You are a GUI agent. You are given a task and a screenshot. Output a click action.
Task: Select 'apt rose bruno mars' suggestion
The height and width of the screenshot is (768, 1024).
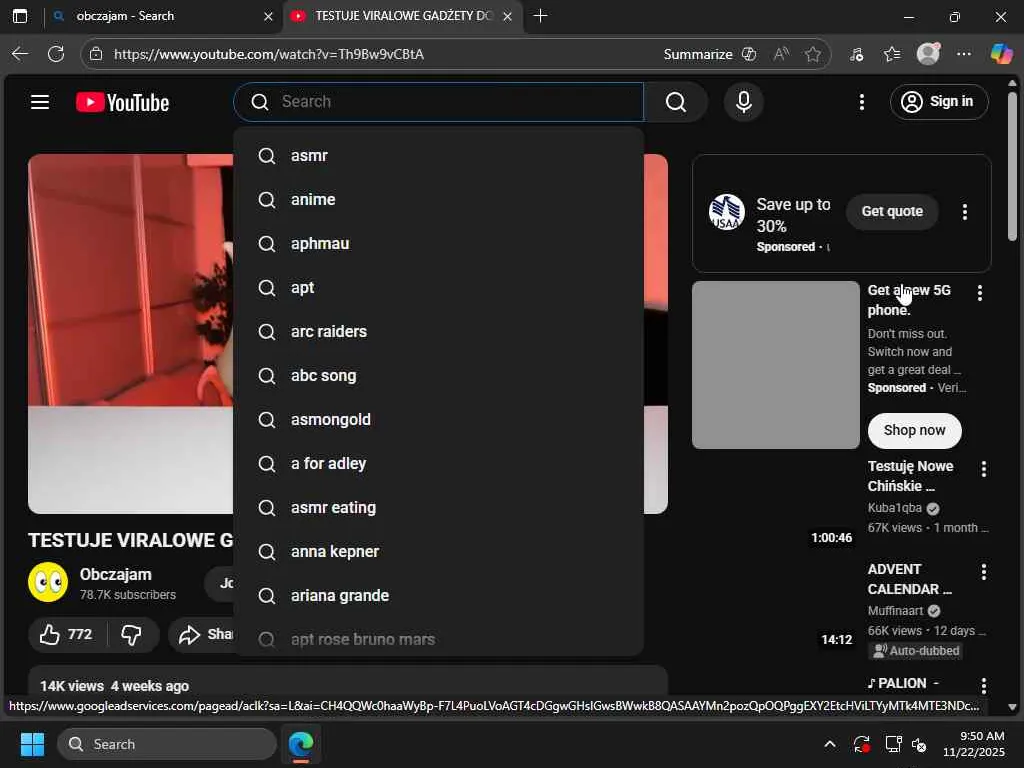tap(438, 639)
